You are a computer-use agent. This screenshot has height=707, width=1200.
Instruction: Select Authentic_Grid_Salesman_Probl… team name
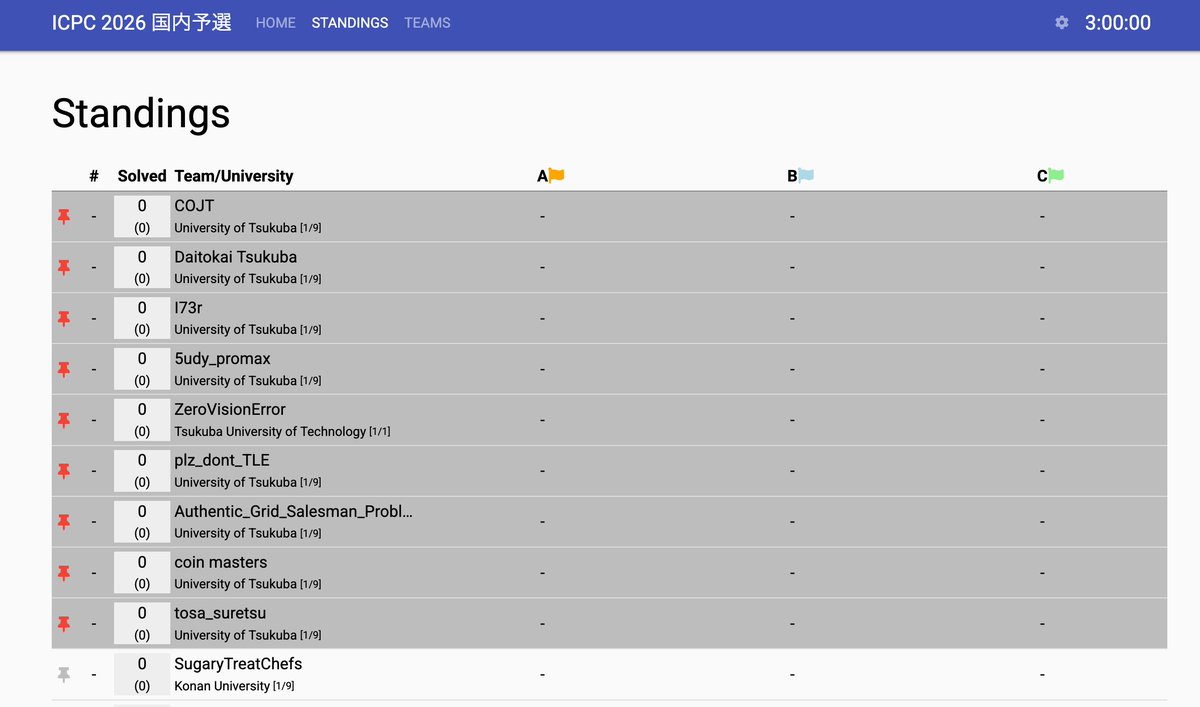294,512
